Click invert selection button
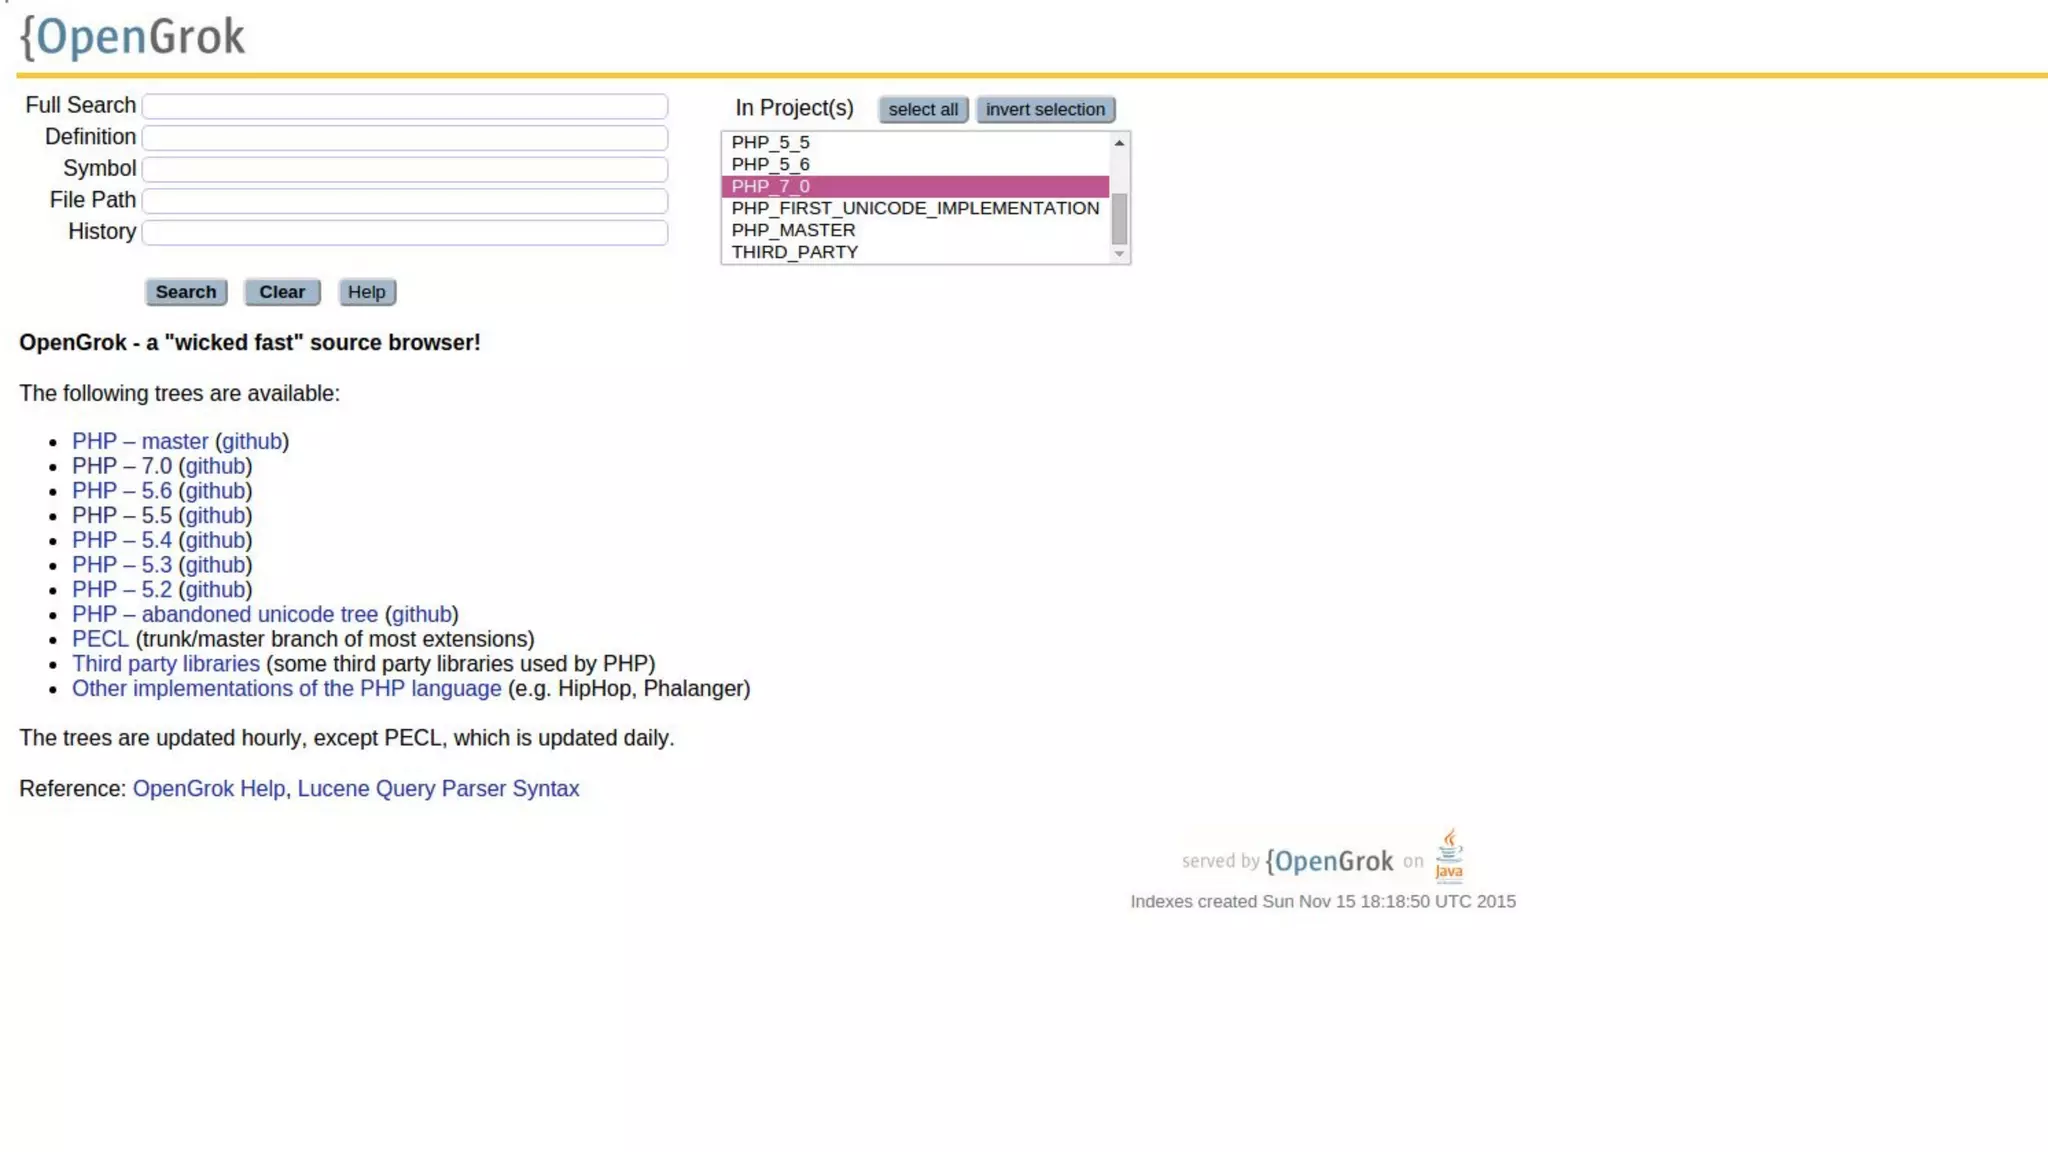The image size is (2048, 1152). [x=1045, y=109]
